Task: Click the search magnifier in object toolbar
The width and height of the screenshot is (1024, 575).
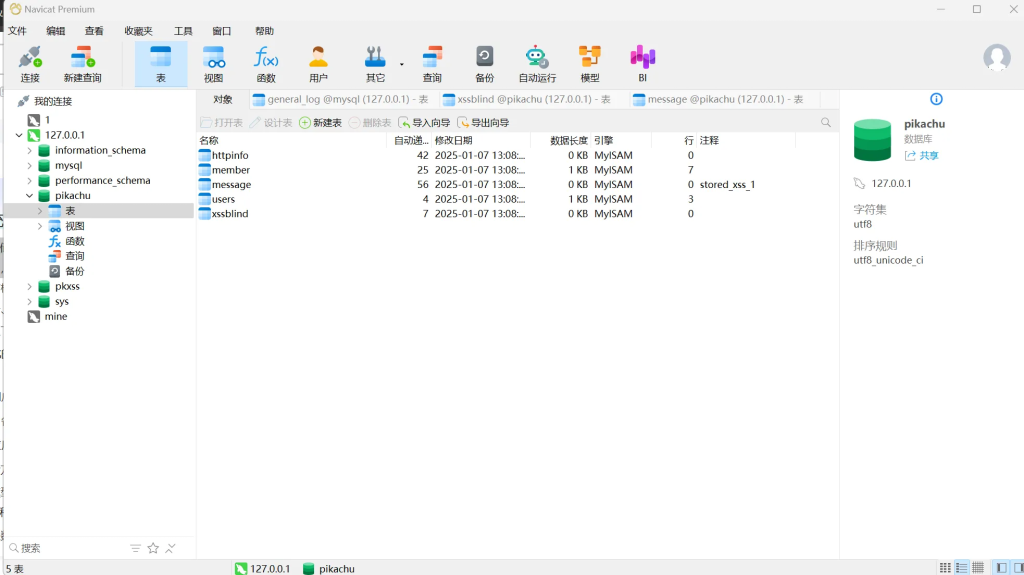Action: coord(825,122)
